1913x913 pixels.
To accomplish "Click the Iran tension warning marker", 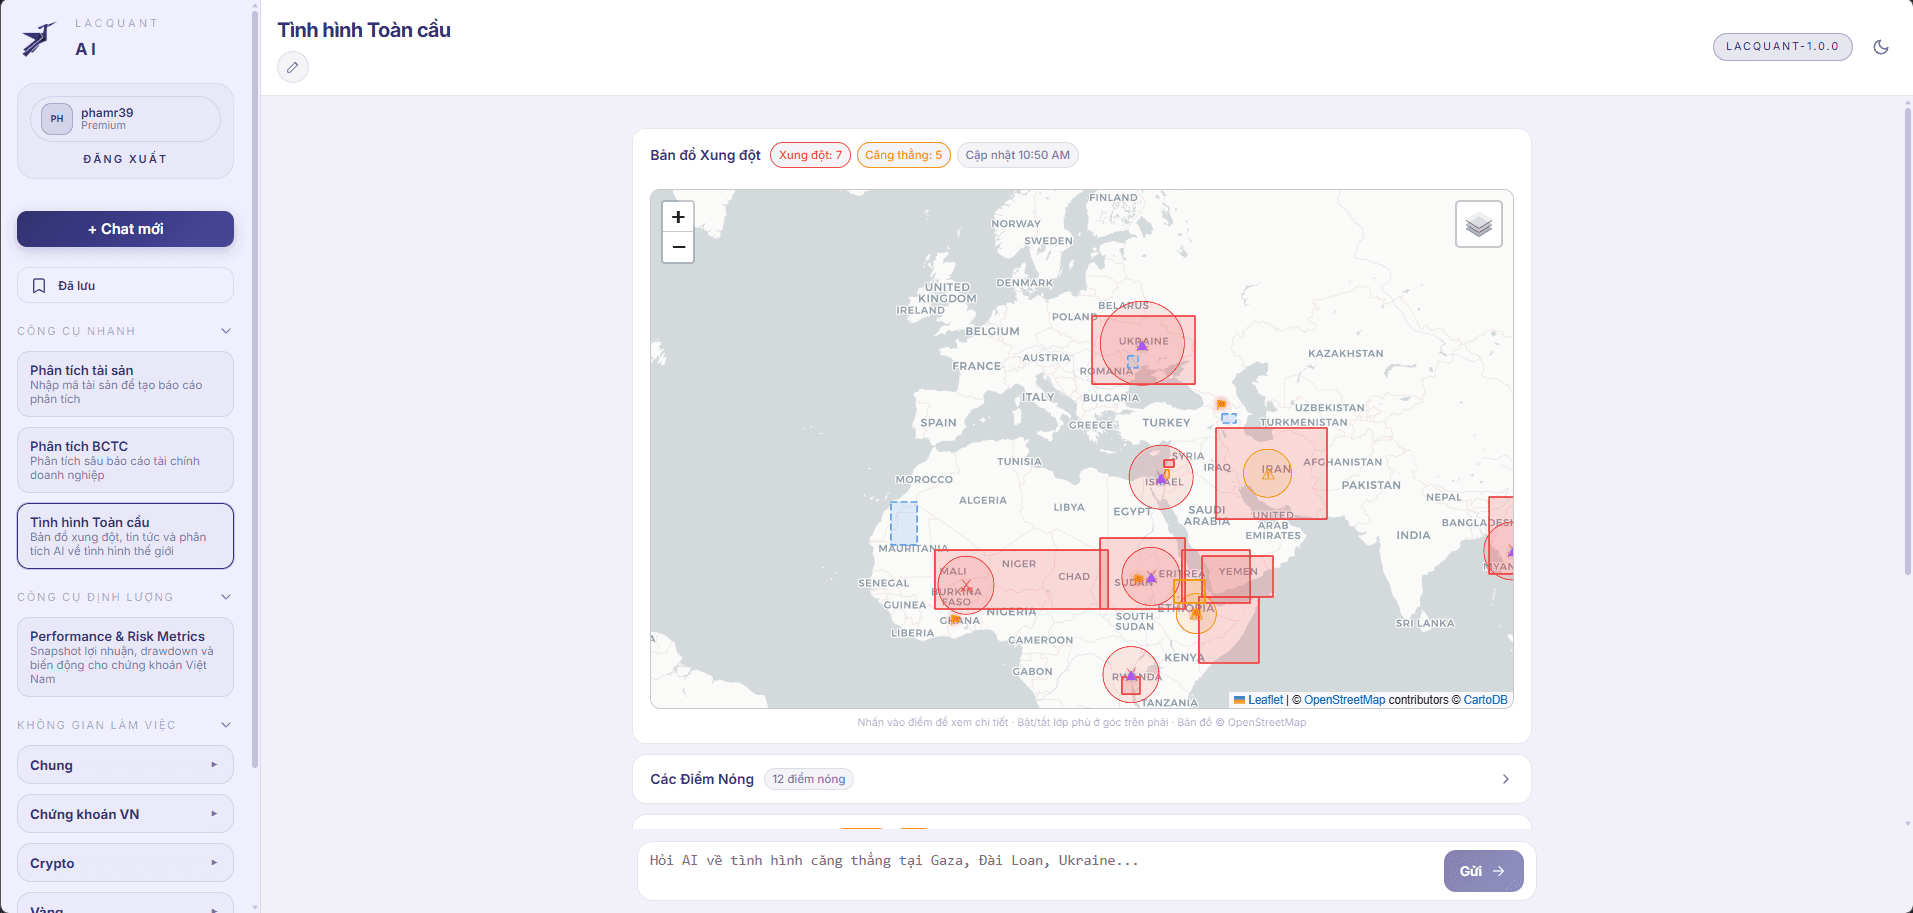I will click(1268, 474).
